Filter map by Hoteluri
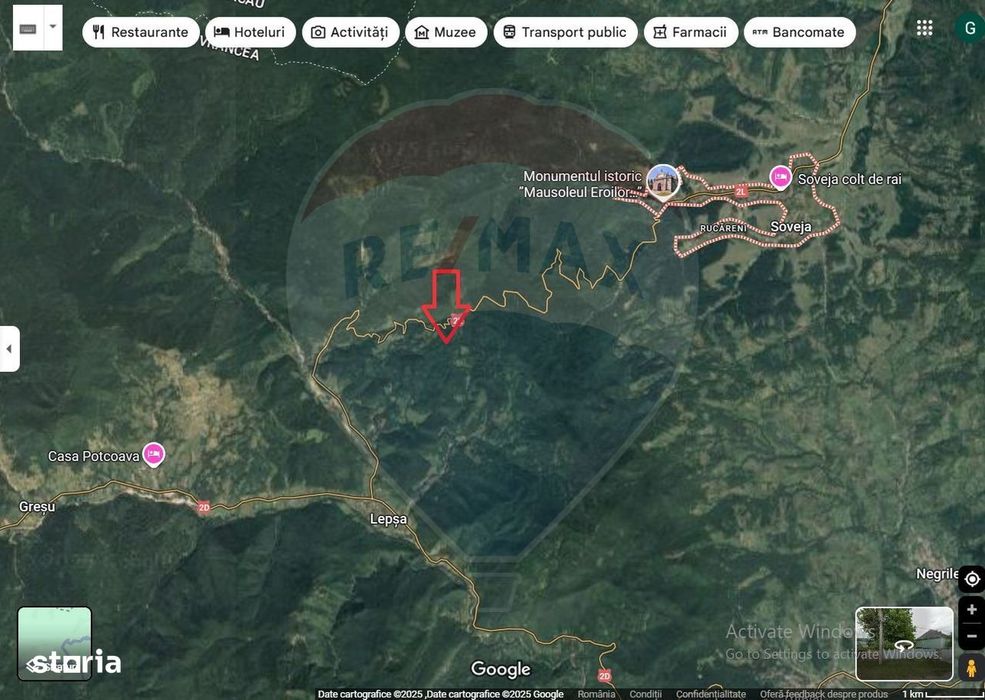The width and height of the screenshot is (985, 700). coord(250,32)
